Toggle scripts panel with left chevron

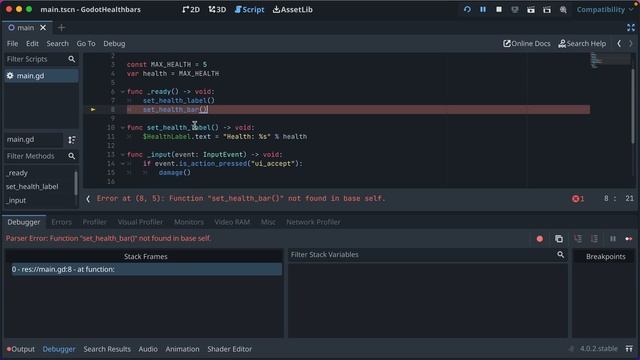(88, 199)
